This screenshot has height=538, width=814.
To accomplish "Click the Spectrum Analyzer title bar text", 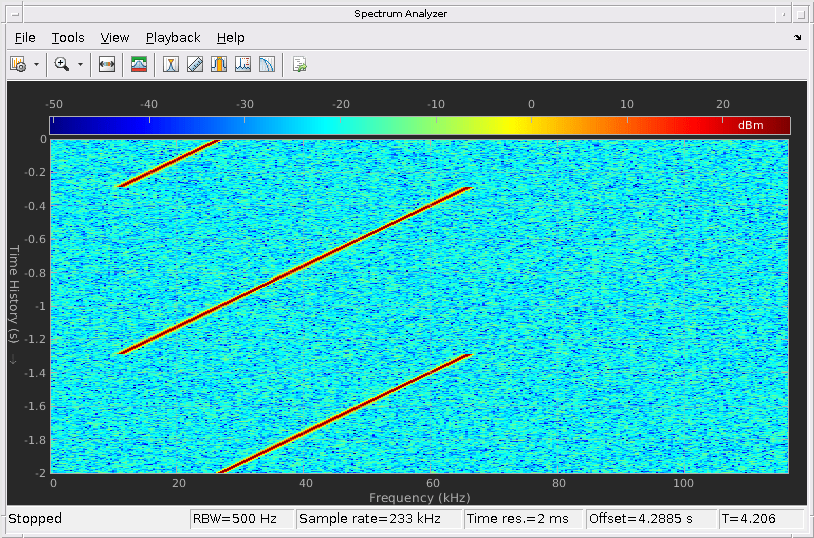I will point(400,14).
